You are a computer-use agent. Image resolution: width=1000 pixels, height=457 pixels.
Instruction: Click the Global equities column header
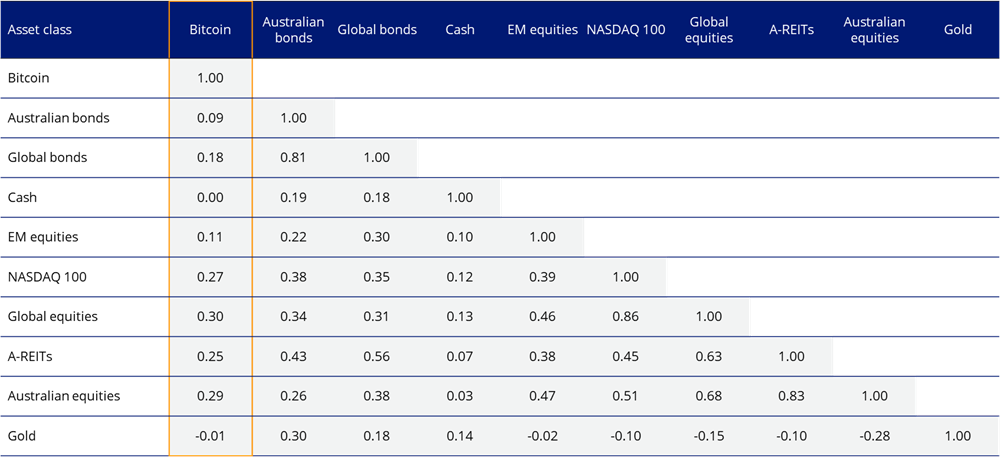tap(709, 30)
